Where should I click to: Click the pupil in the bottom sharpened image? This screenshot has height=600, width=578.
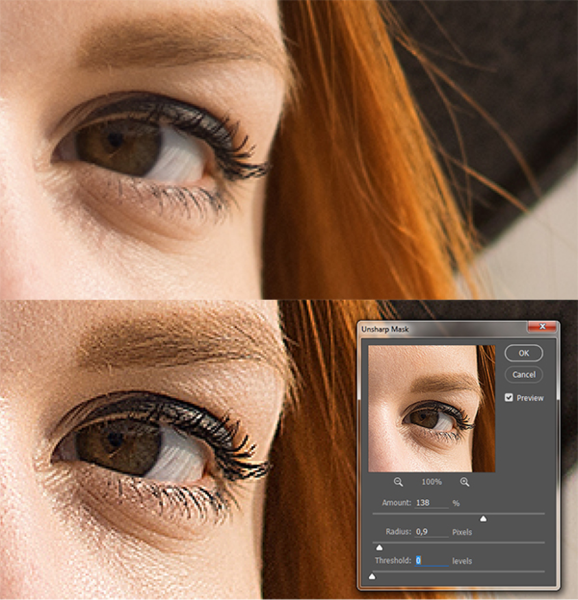click(x=115, y=440)
